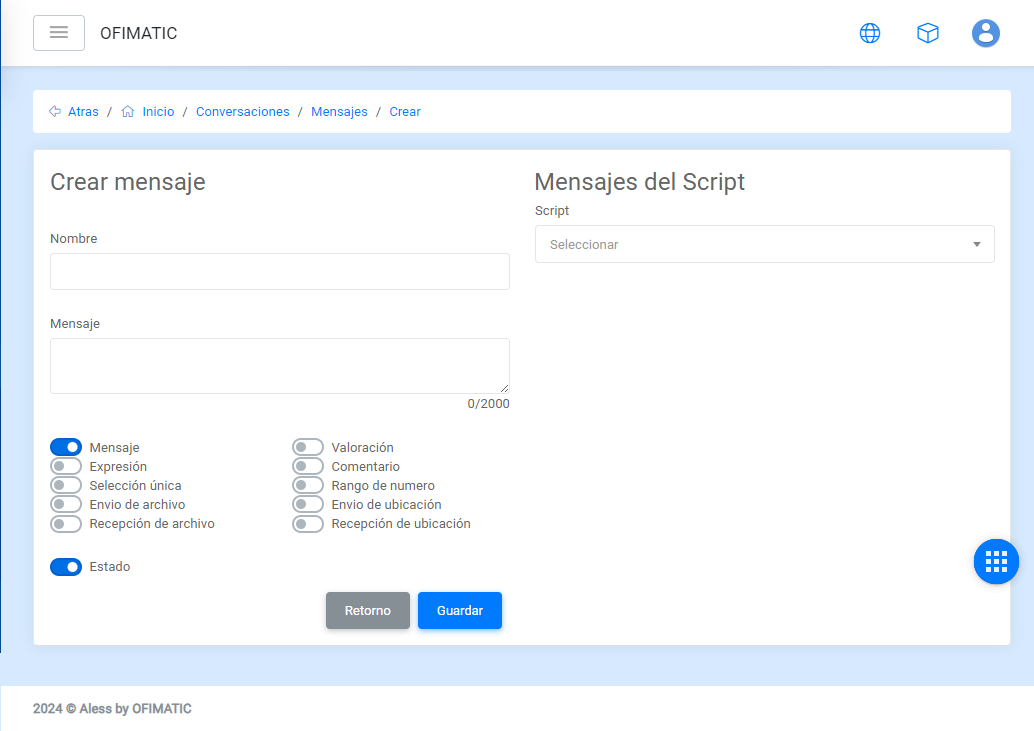Click the home icon in breadcrumb

coord(128,112)
